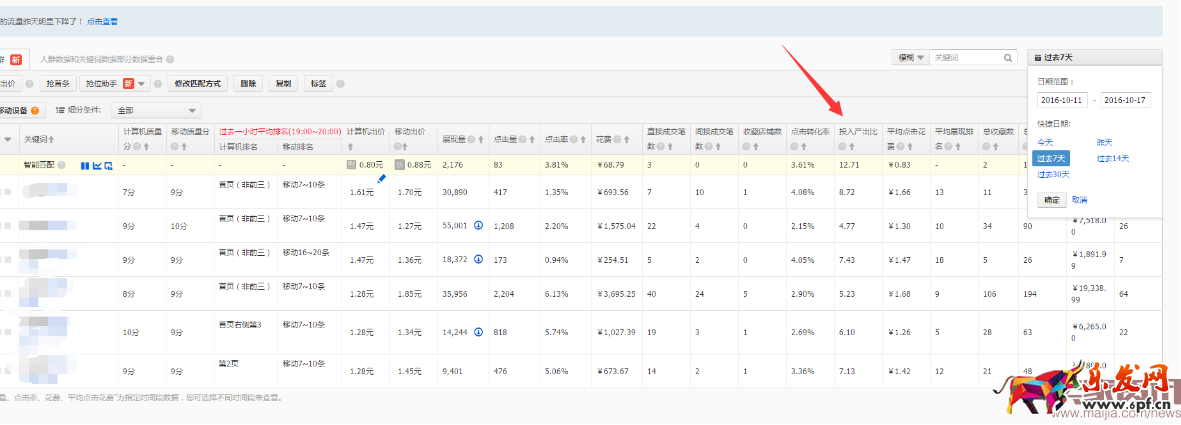The height and width of the screenshot is (425, 1181).
Task: Sort by 投入产出比 using its arrow icon
Action: pyautogui.click(x=843, y=146)
